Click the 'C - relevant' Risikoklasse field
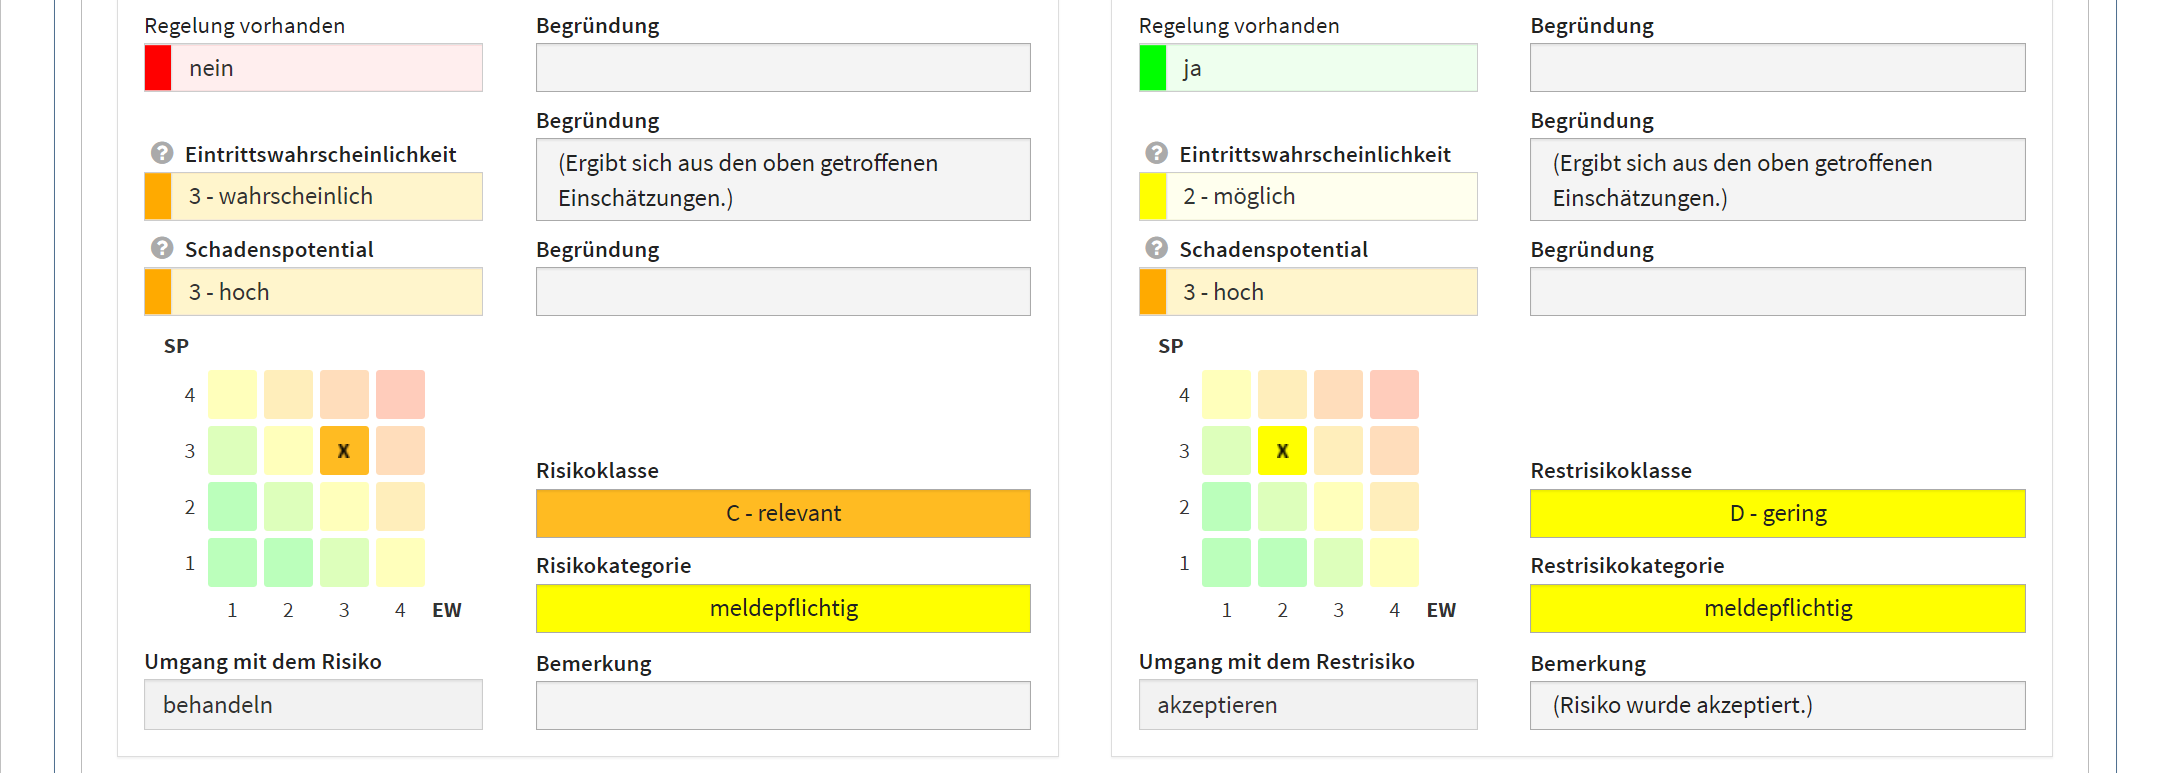The image size is (2166, 773). [783, 513]
